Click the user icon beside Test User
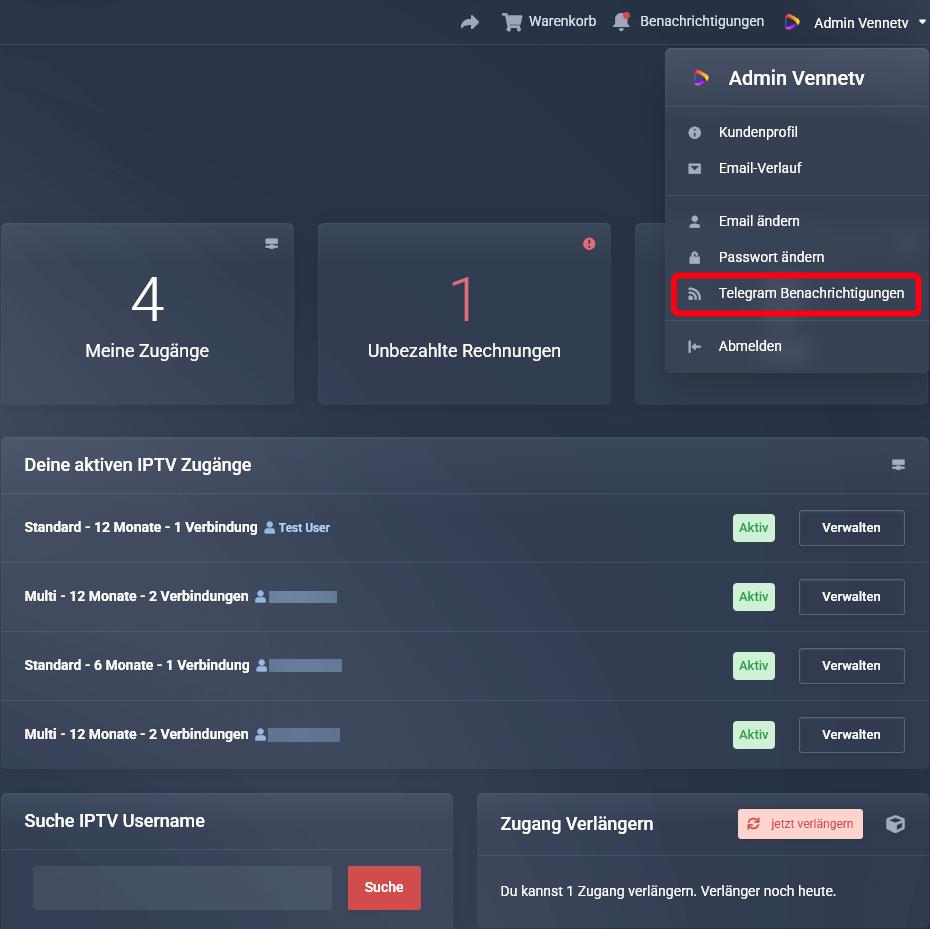Viewport: 930px width, 929px height. point(269,528)
